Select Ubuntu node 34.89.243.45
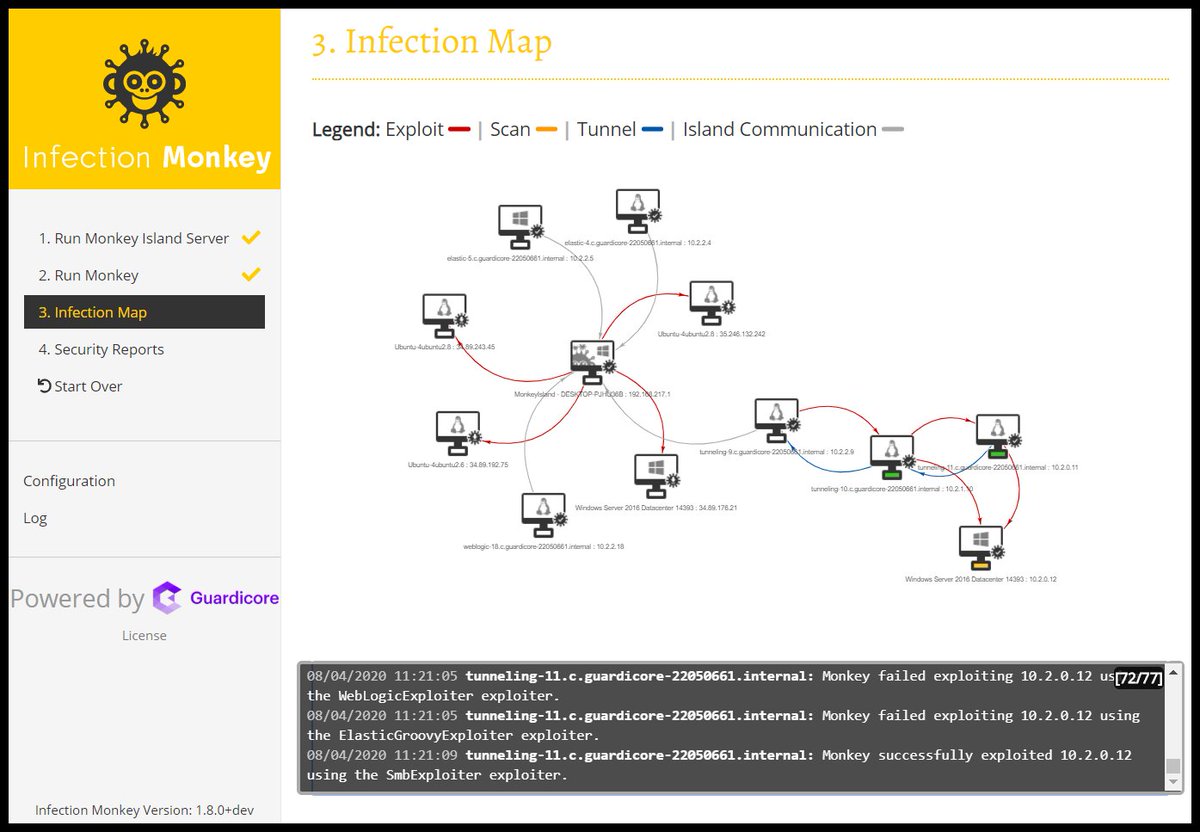 (446, 316)
